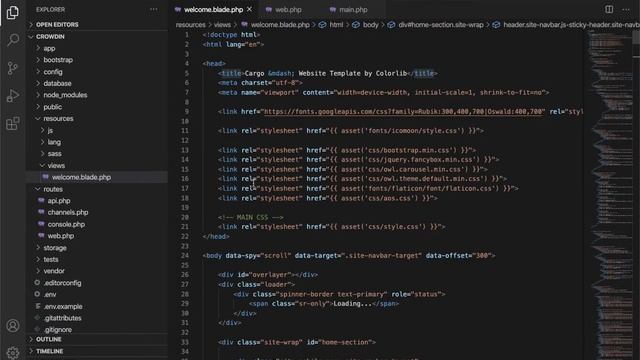Expand the tests folder
This screenshot has height=360, width=640.
[51, 259]
